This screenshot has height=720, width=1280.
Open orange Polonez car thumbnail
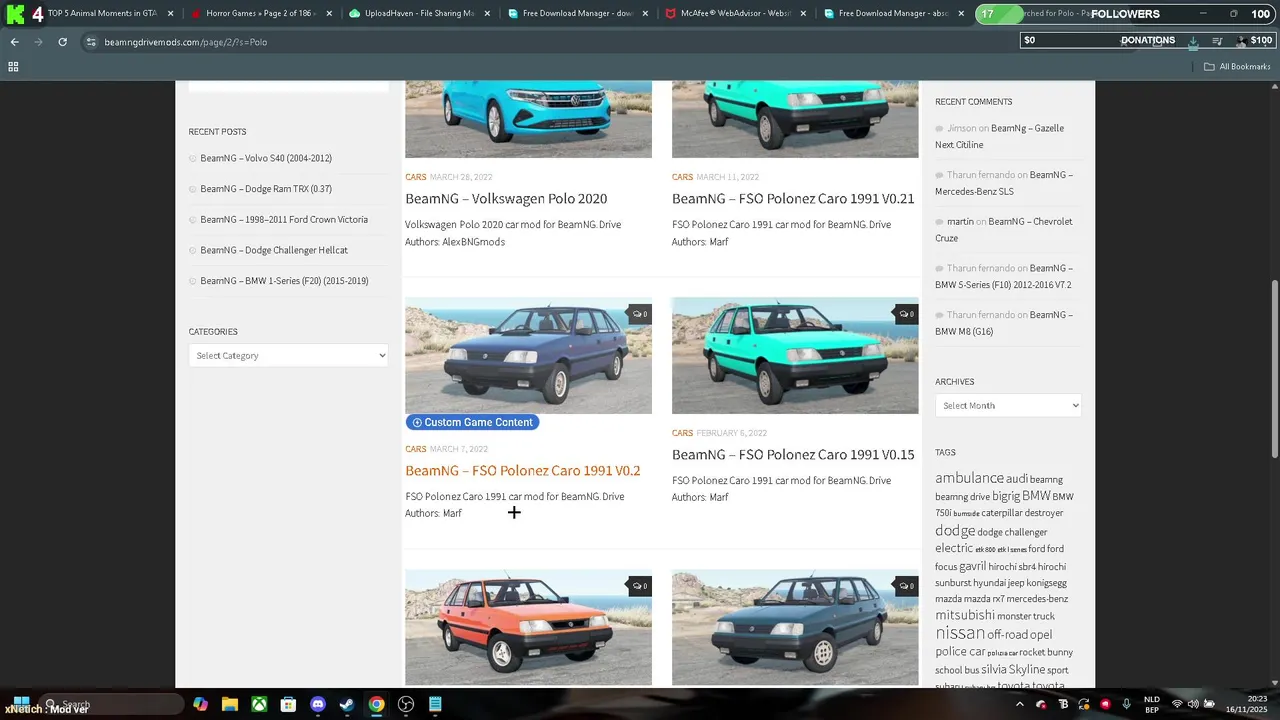528,627
